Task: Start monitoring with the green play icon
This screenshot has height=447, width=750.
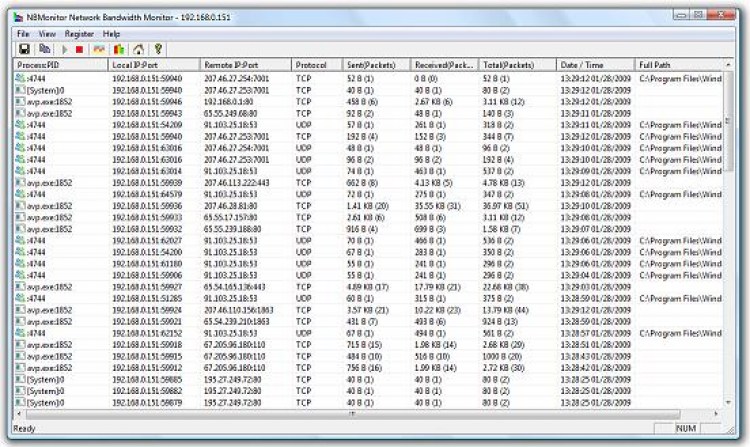Action: [65, 49]
